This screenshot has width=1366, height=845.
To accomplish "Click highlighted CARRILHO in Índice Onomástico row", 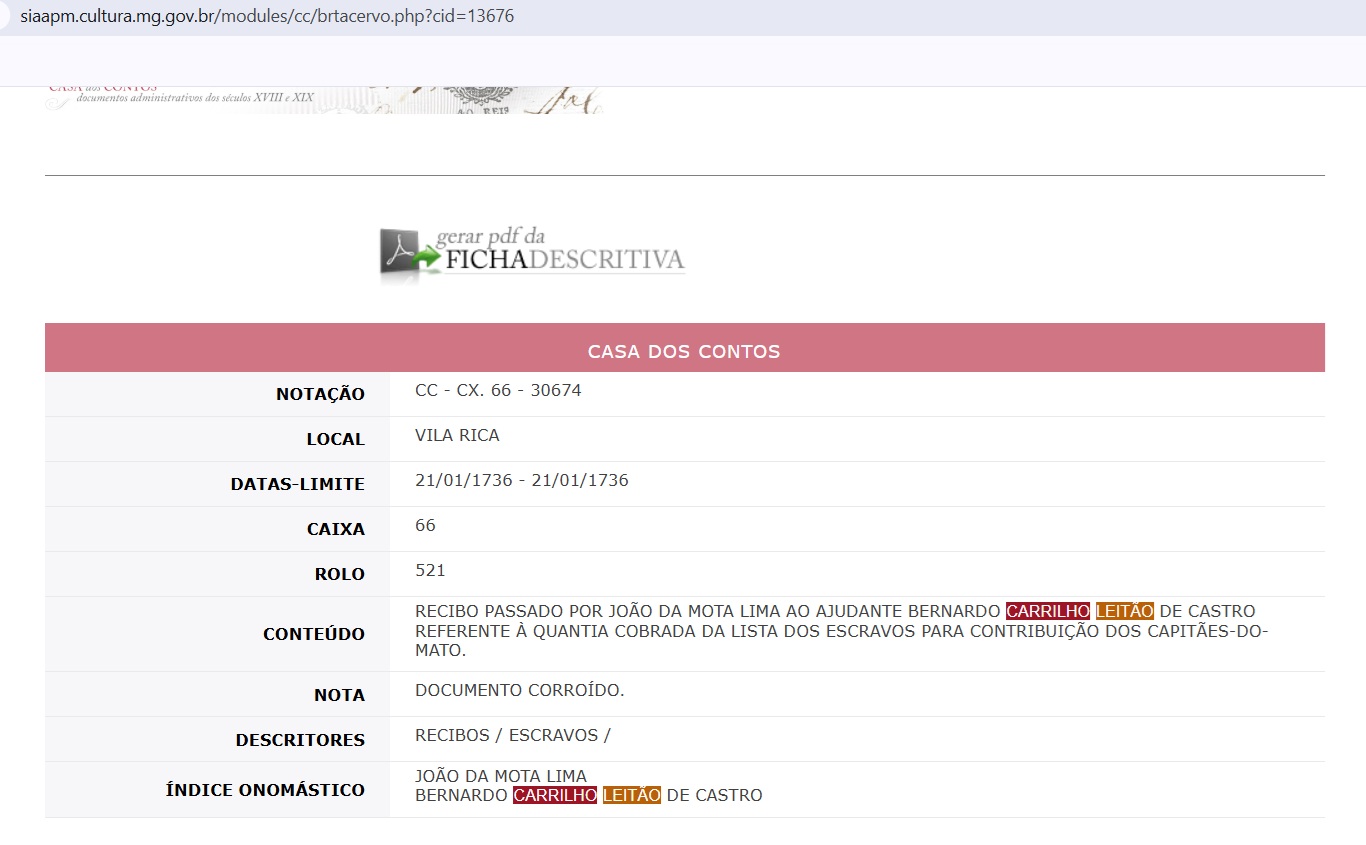I will coord(554,795).
